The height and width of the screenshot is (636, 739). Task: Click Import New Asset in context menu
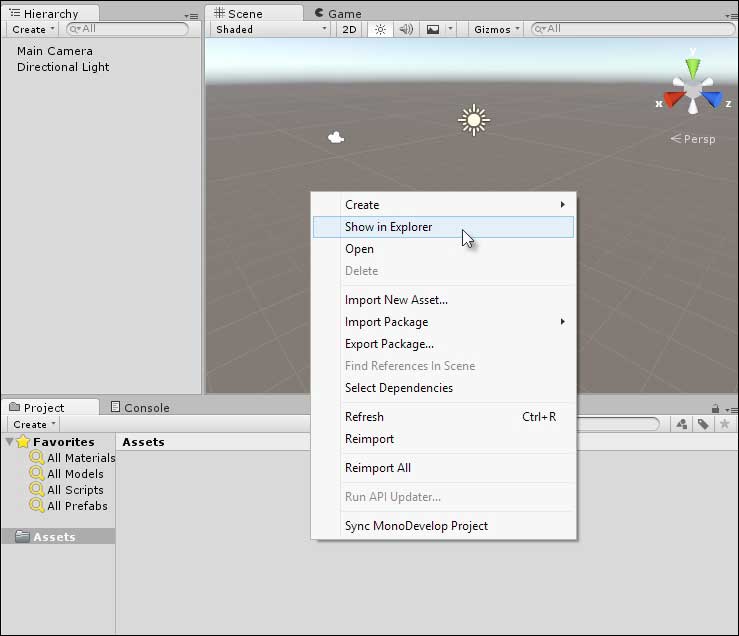(x=396, y=300)
